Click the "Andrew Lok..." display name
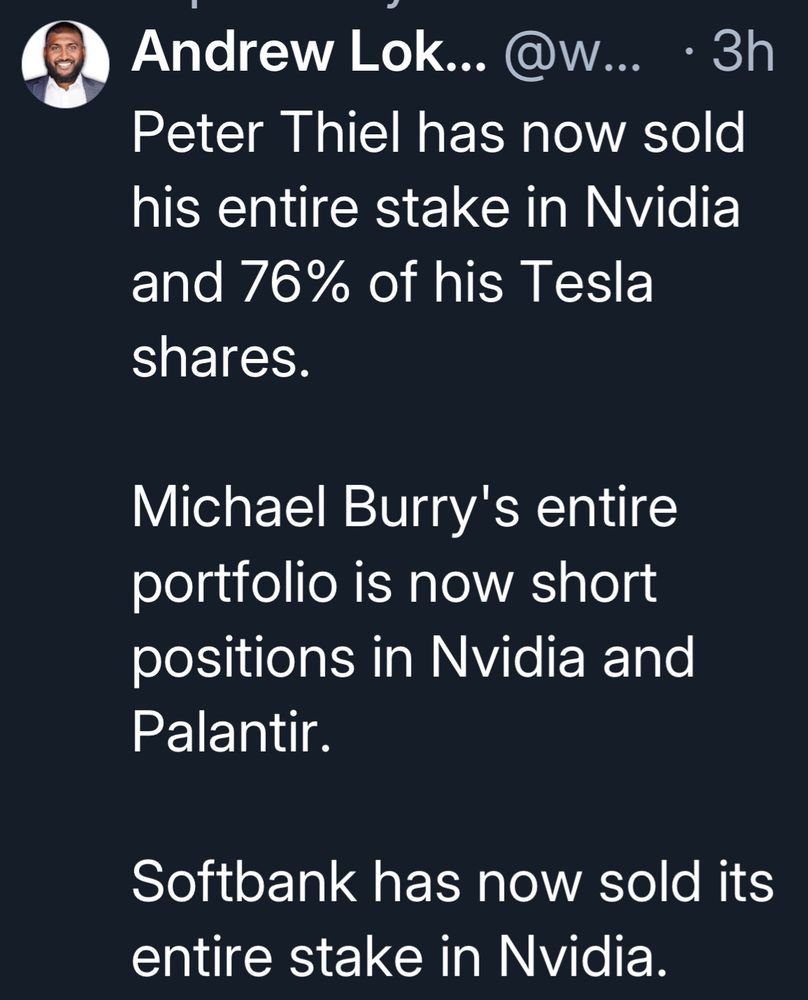The width and height of the screenshot is (808, 1000). coord(308,54)
